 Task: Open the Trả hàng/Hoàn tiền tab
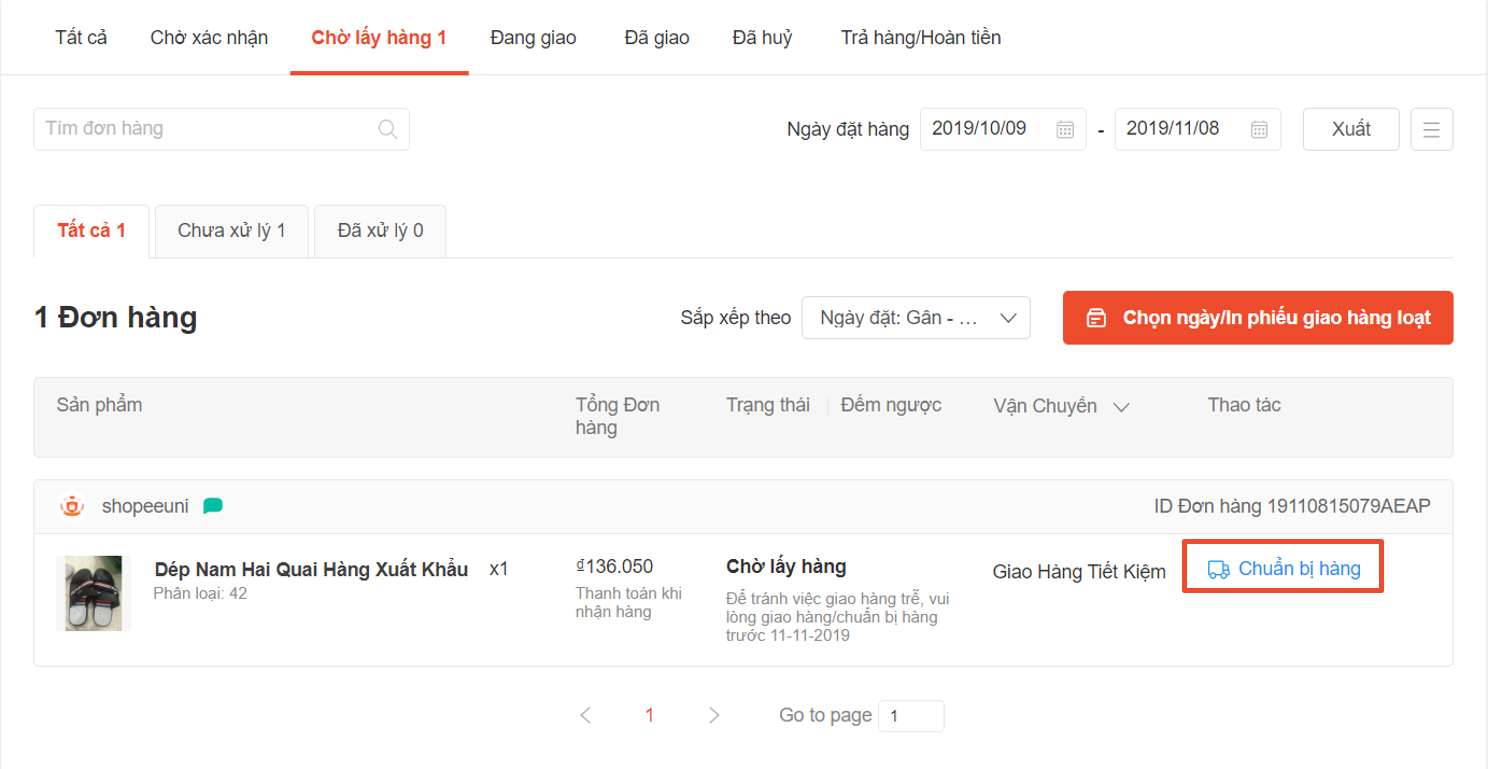coord(920,38)
